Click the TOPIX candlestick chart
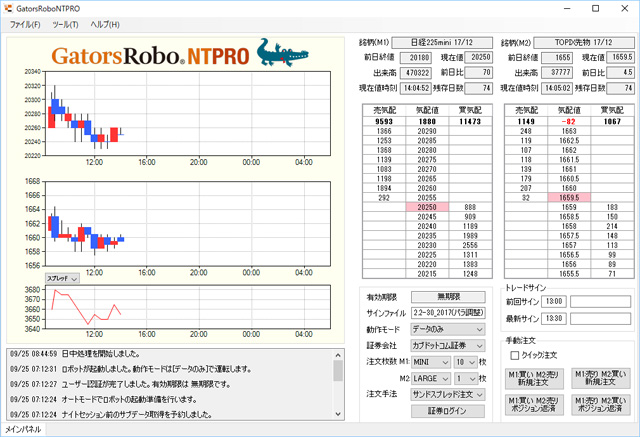 pyautogui.click(x=188, y=224)
